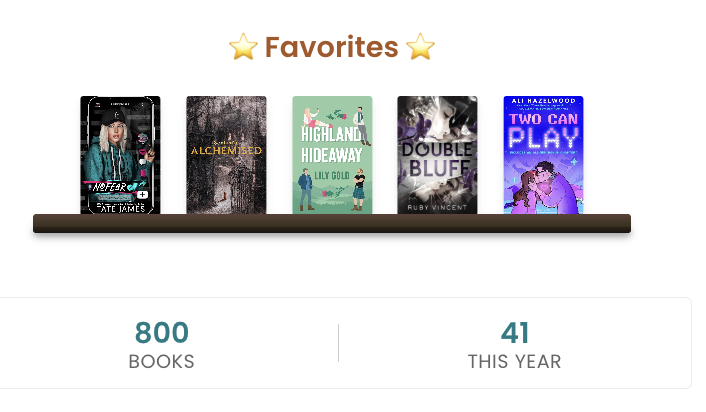Click the 800 books count
Viewport: 706px width, 412px height.
(x=161, y=333)
